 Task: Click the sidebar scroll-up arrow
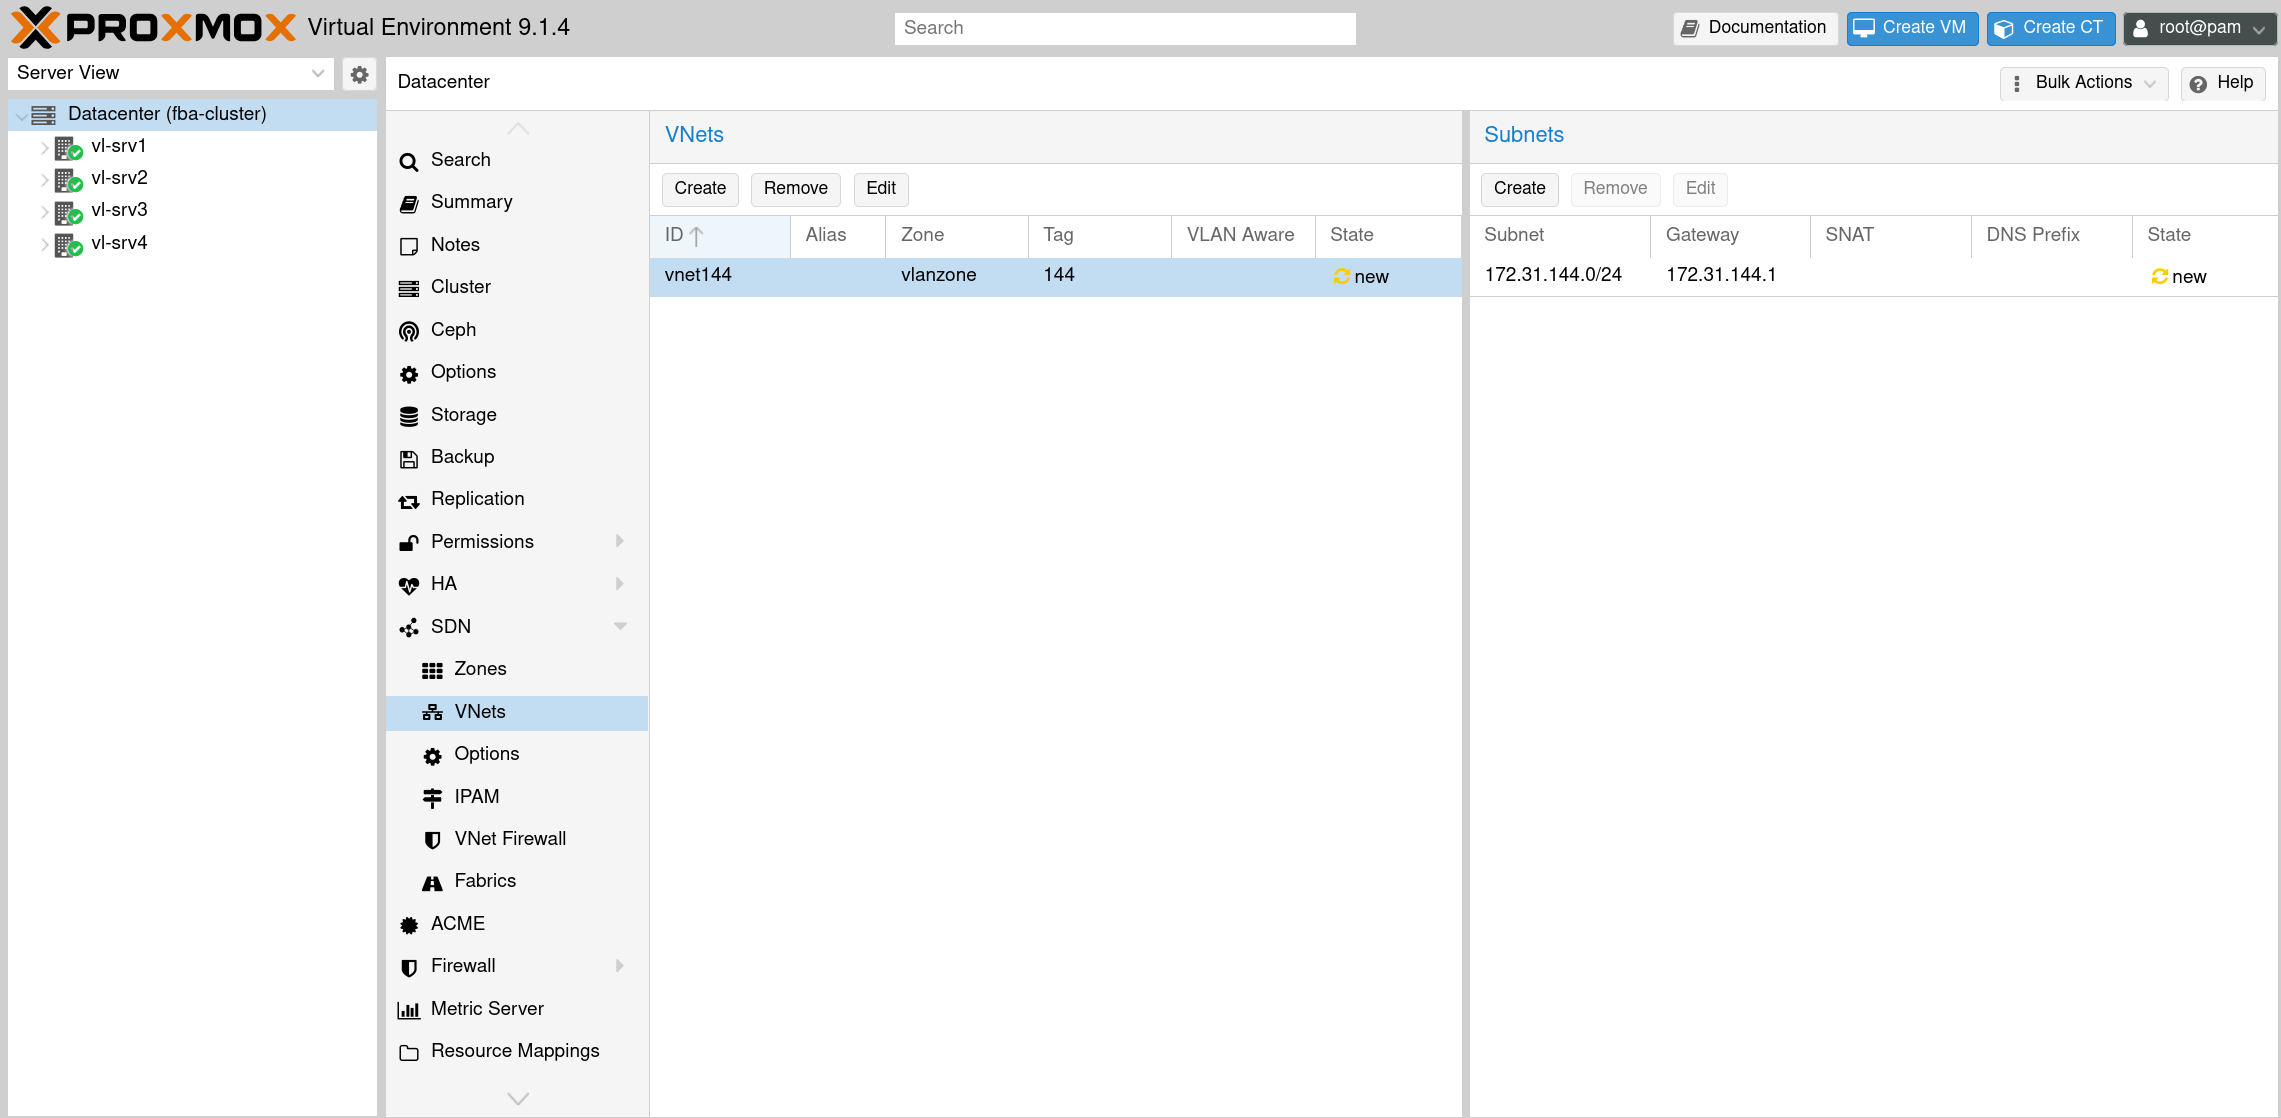518,129
